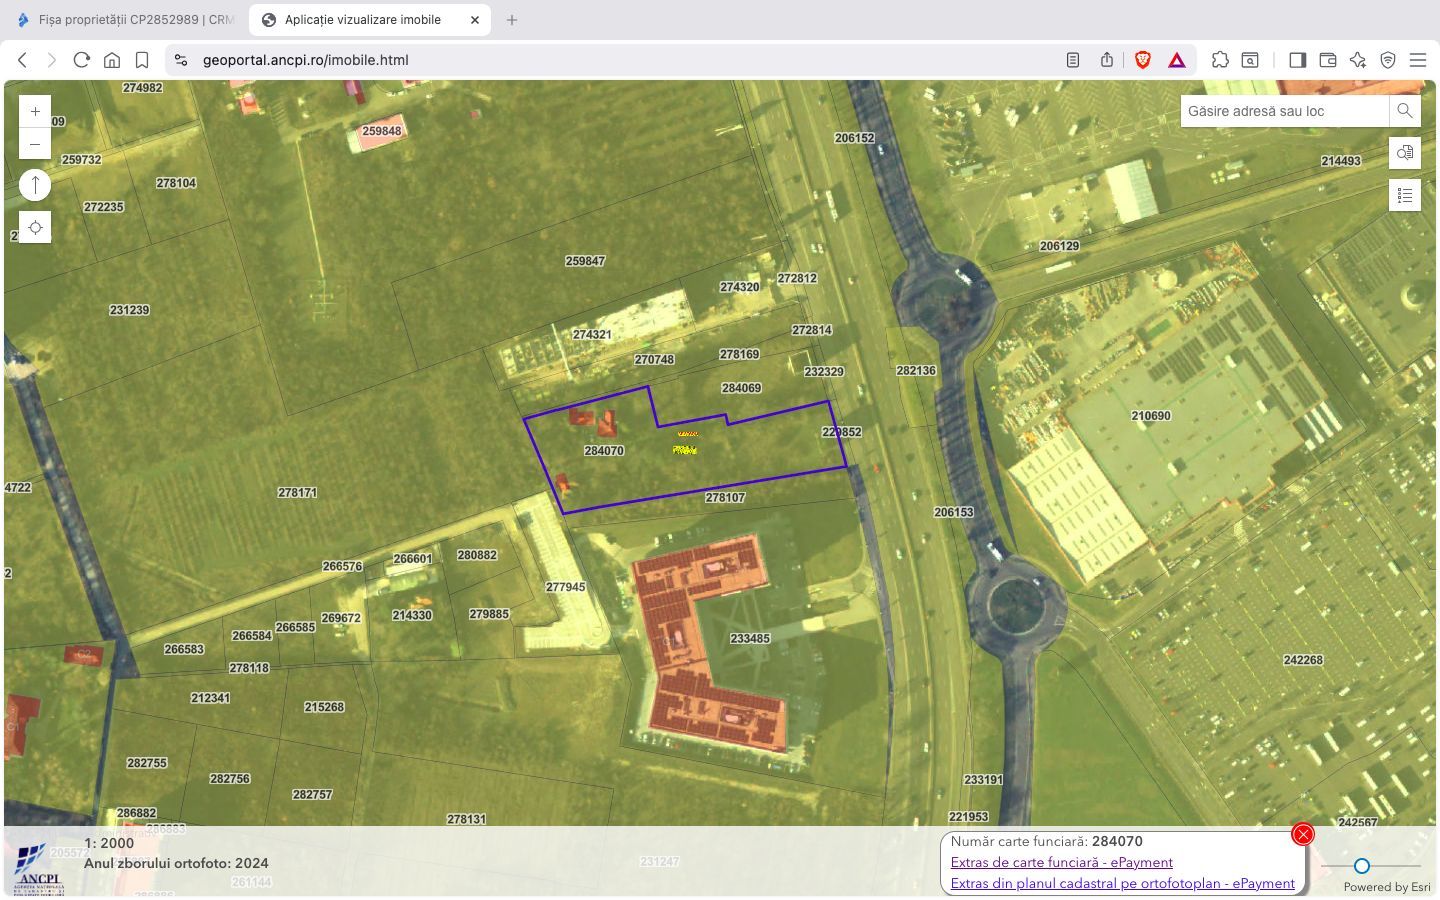The image size is (1440, 900).
Task: Reset map orientation with compass arrow
Action: 35,185
